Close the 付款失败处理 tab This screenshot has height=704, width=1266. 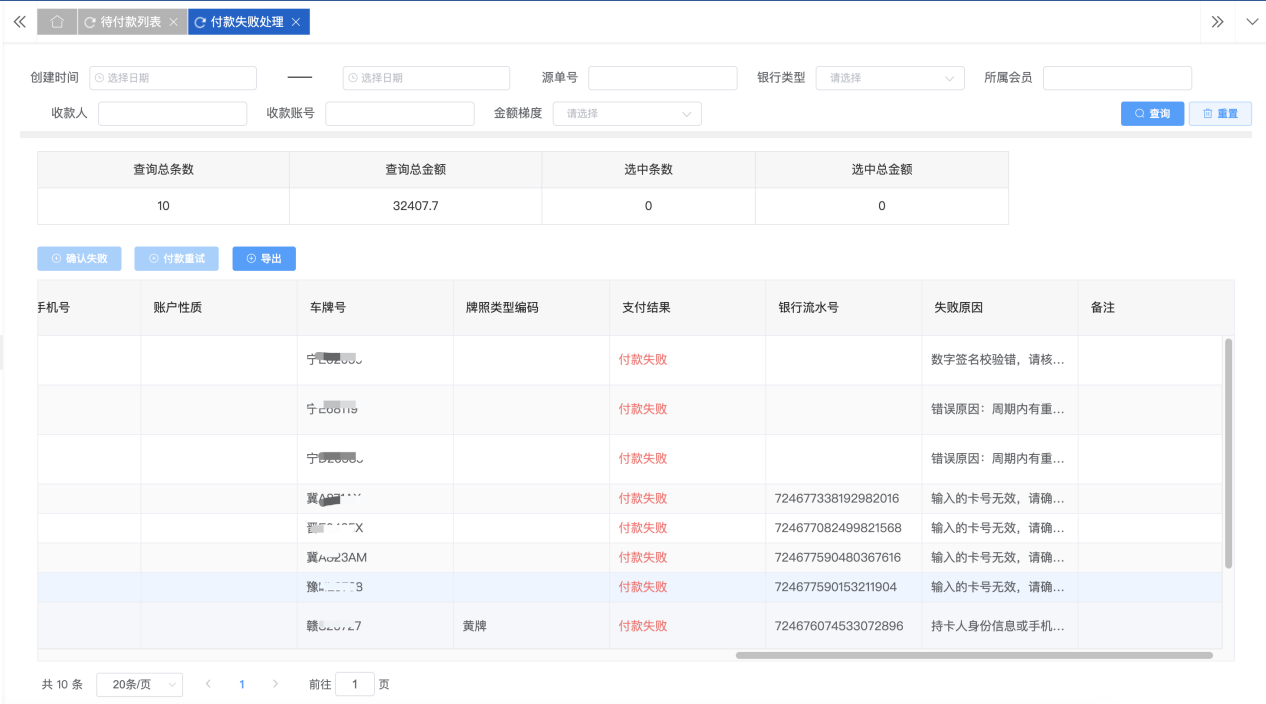point(296,22)
